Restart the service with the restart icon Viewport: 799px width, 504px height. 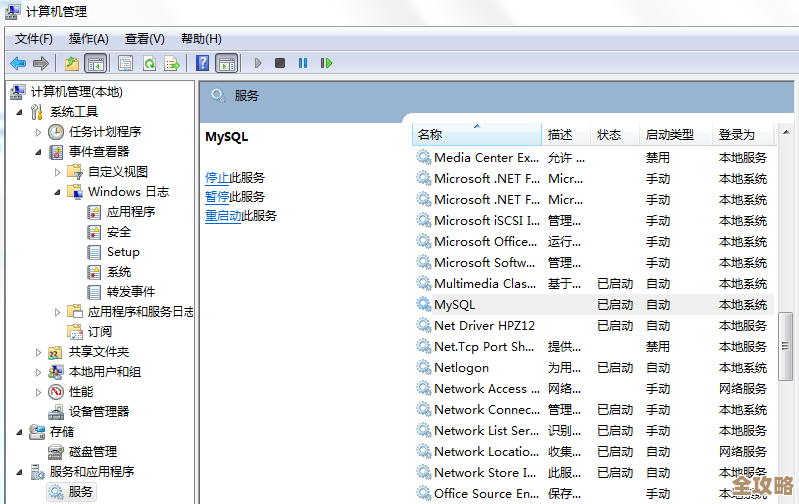[326, 63]
